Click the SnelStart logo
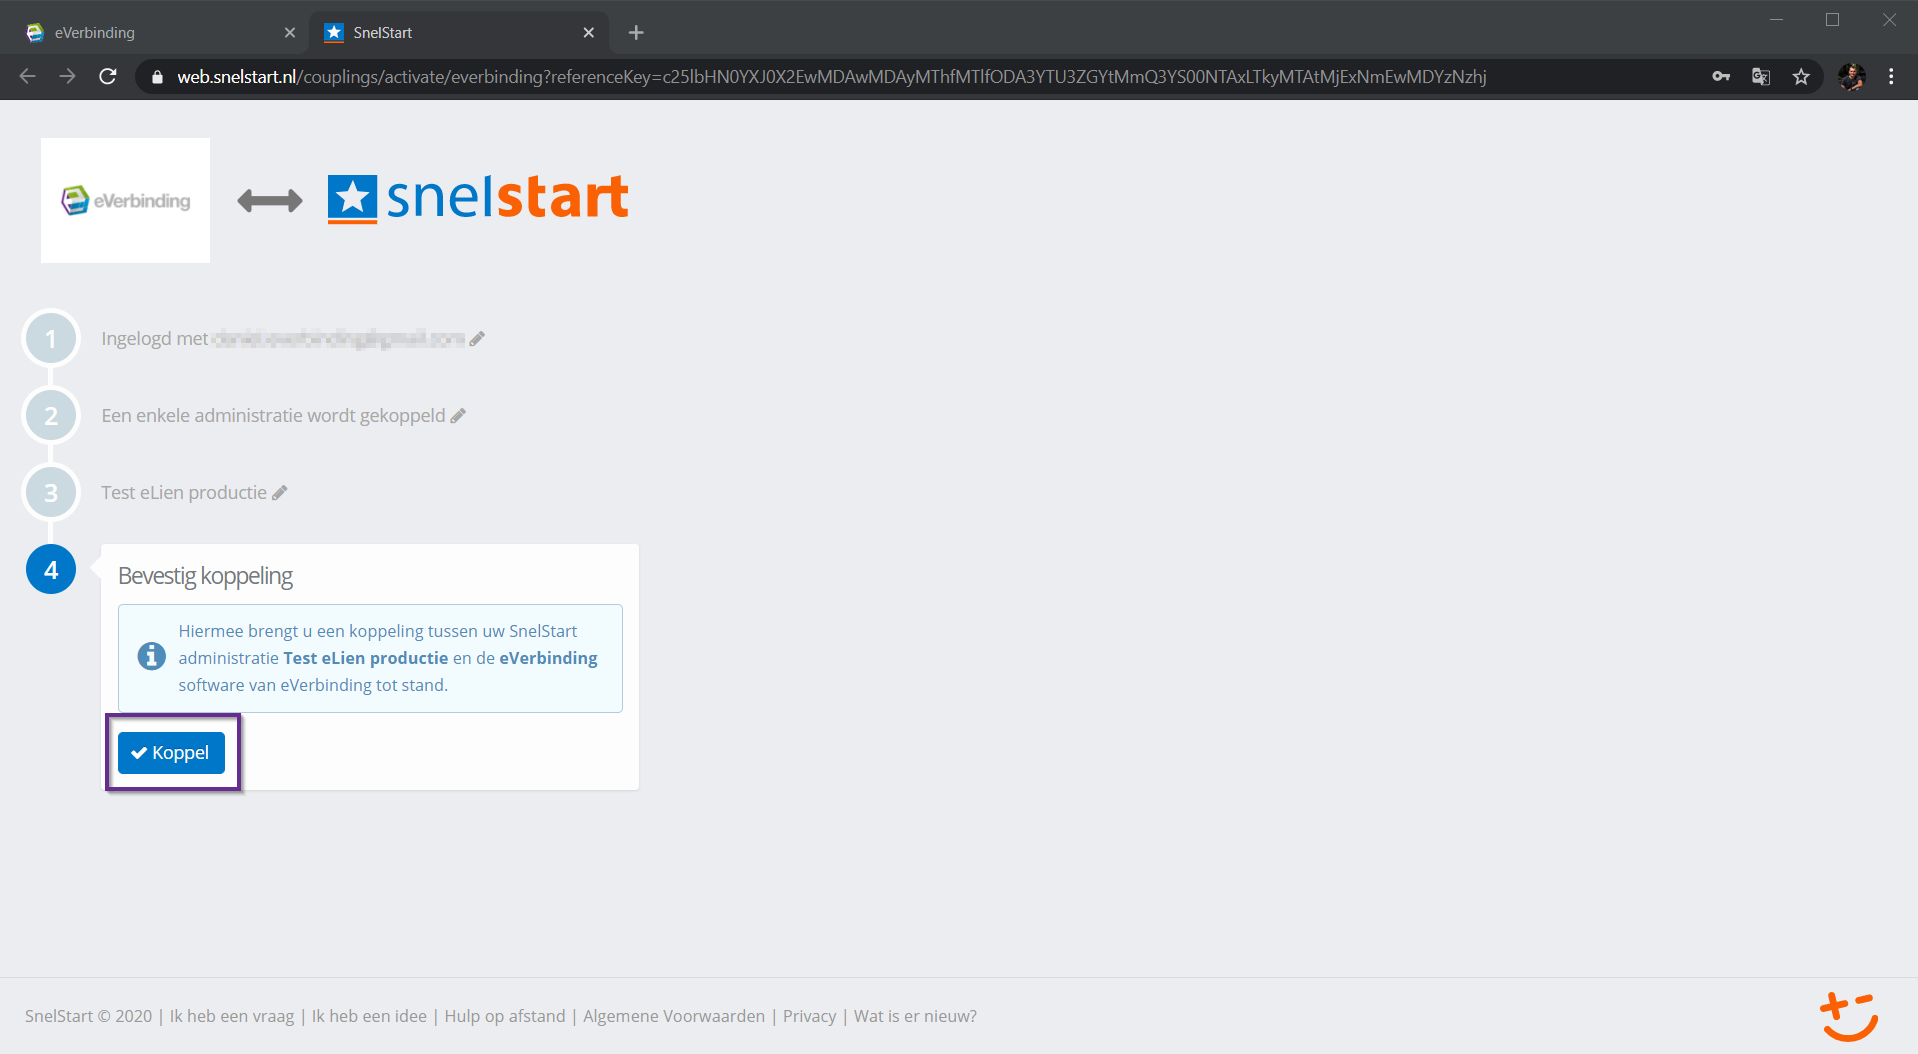Screen dimensions: 1918x1054 pos(478,198)
